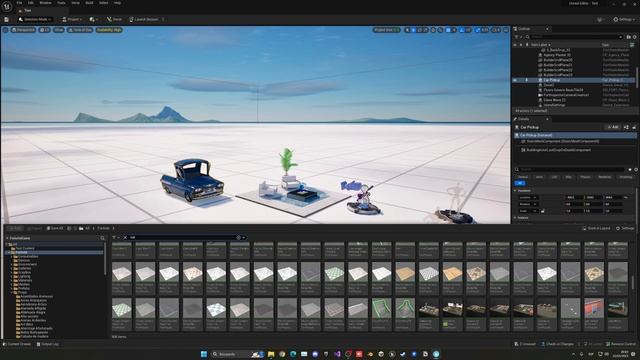Open the Build menu
Image resolution: width=640 pixels, height=360 pixels.
pos(89,3)
